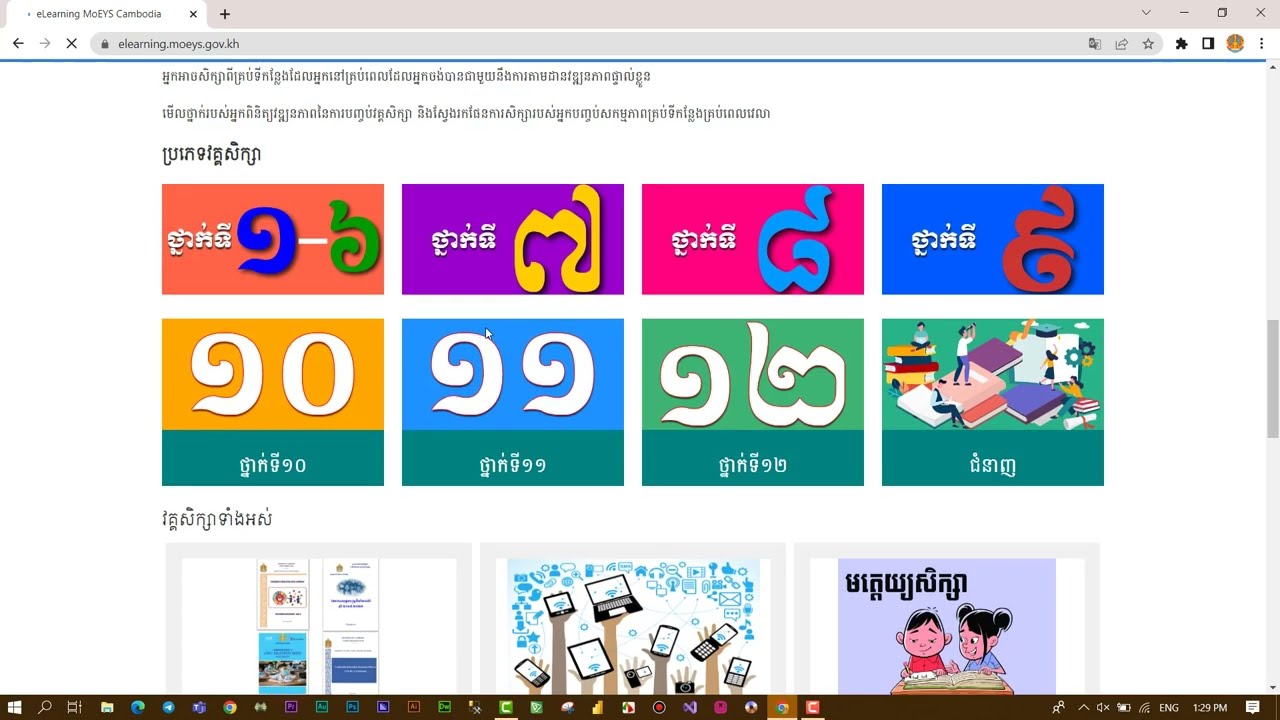Image resolution: width=1280 pixels, height=720 pixels.
Task: Open the Grade 8 pink banner
Action: click(x=753, y=239)
